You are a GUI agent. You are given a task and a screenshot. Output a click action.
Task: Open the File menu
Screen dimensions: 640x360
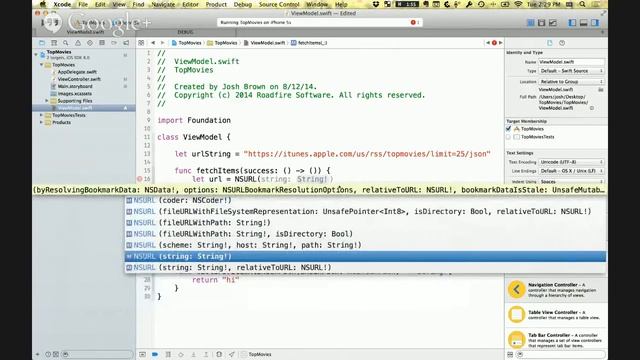tap(83, 4)
